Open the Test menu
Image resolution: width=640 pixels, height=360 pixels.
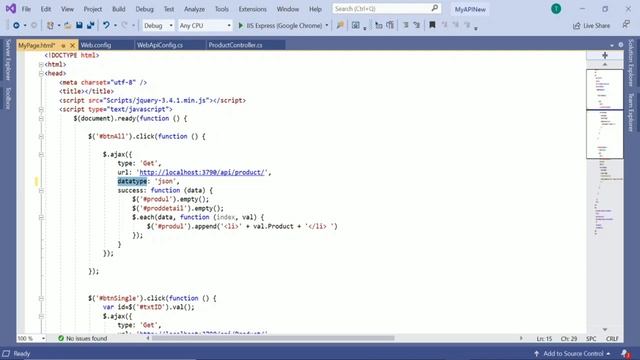pos(169,9)
